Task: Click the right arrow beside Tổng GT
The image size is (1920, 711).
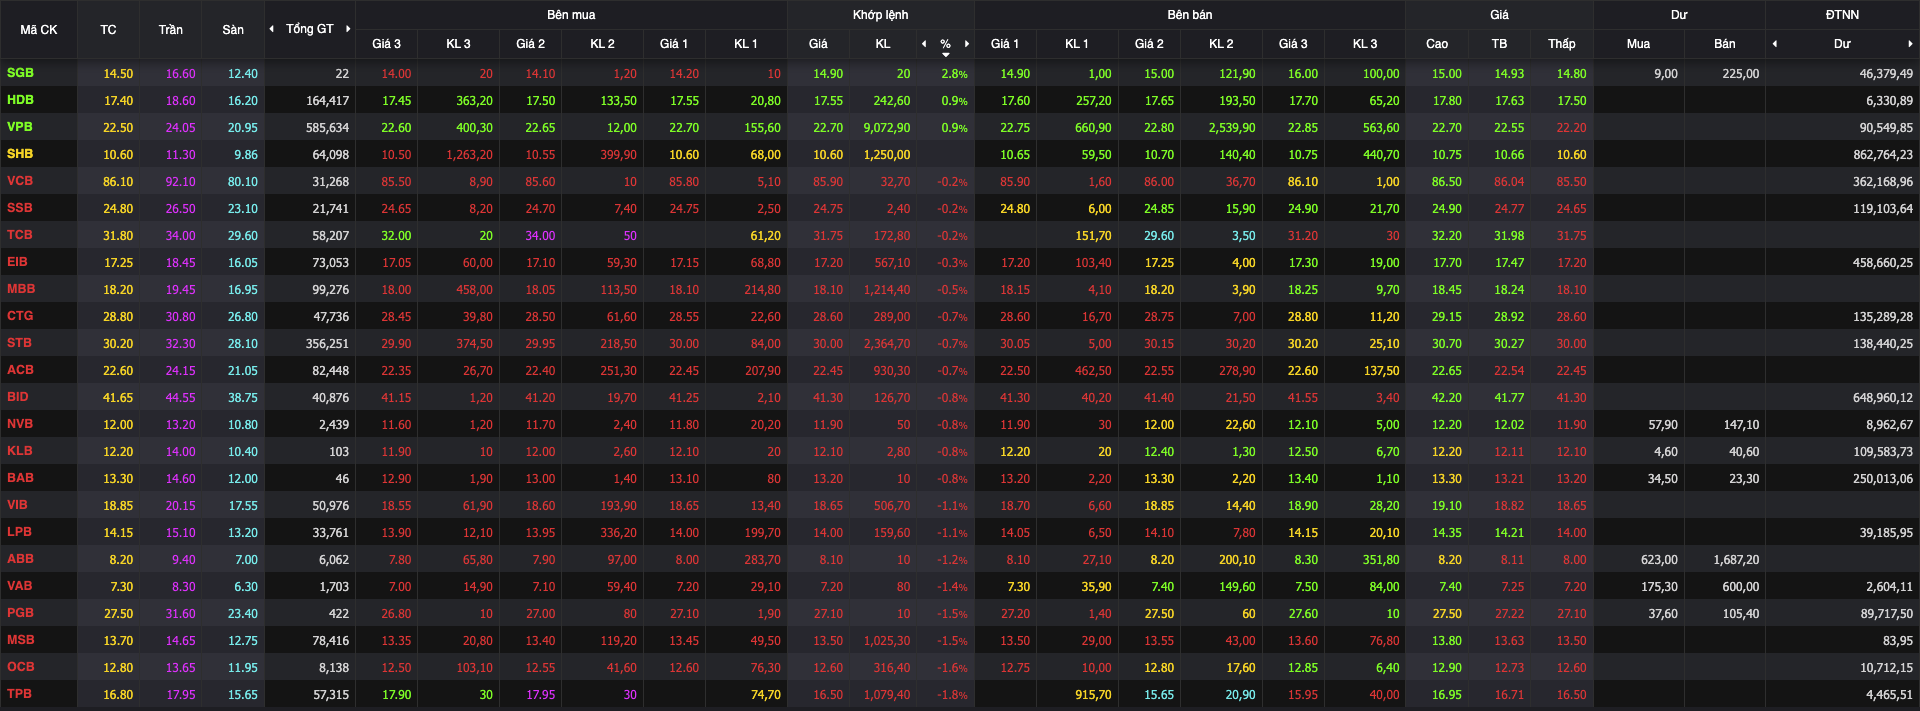Action: point(348,29)
